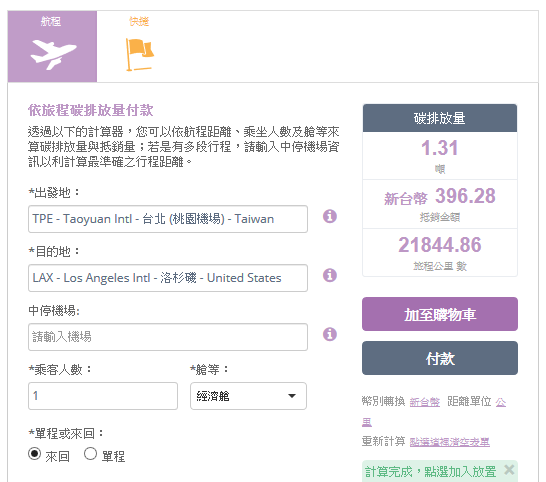Image resolution: width=546 pixels, height=482 pixels.
Task: Click the airplane icon in header
Action: (x=53, y=54)
